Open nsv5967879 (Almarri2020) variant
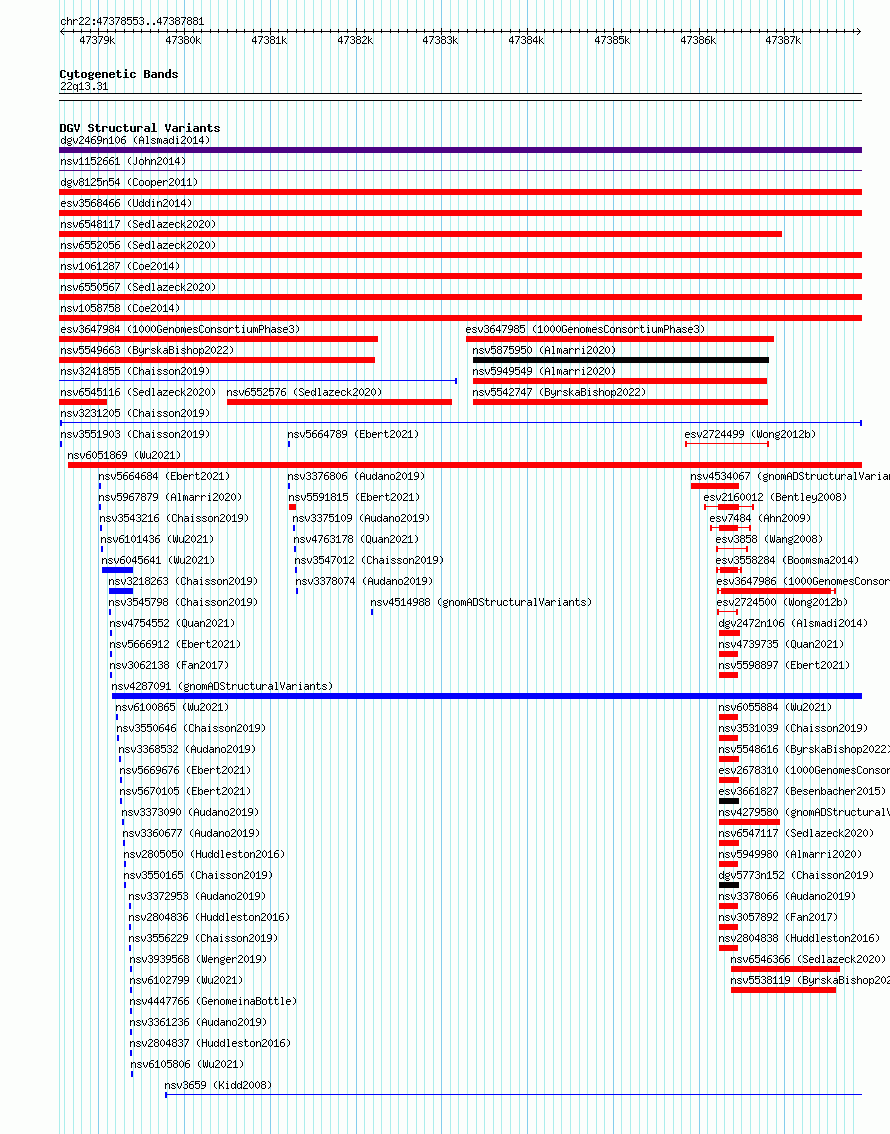Screen dimensions: 890x1134 [171, 497]
